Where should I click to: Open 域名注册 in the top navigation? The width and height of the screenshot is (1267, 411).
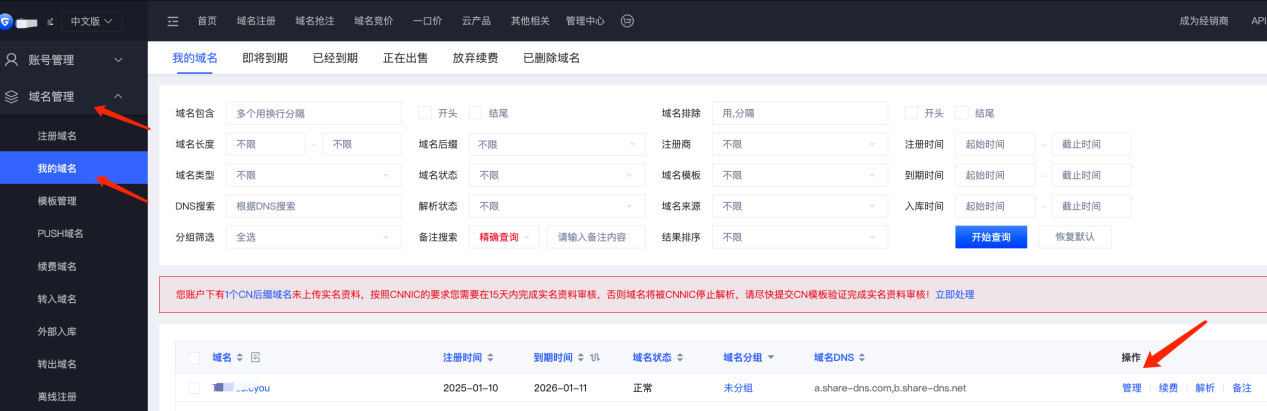click(x=256, y=21)
